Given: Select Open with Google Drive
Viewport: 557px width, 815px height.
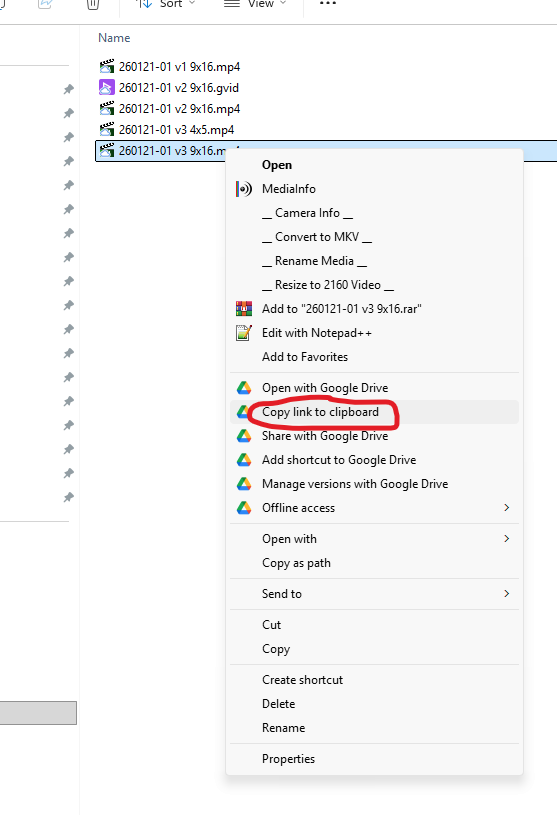Looking at the screenshot, I should 374,388.
